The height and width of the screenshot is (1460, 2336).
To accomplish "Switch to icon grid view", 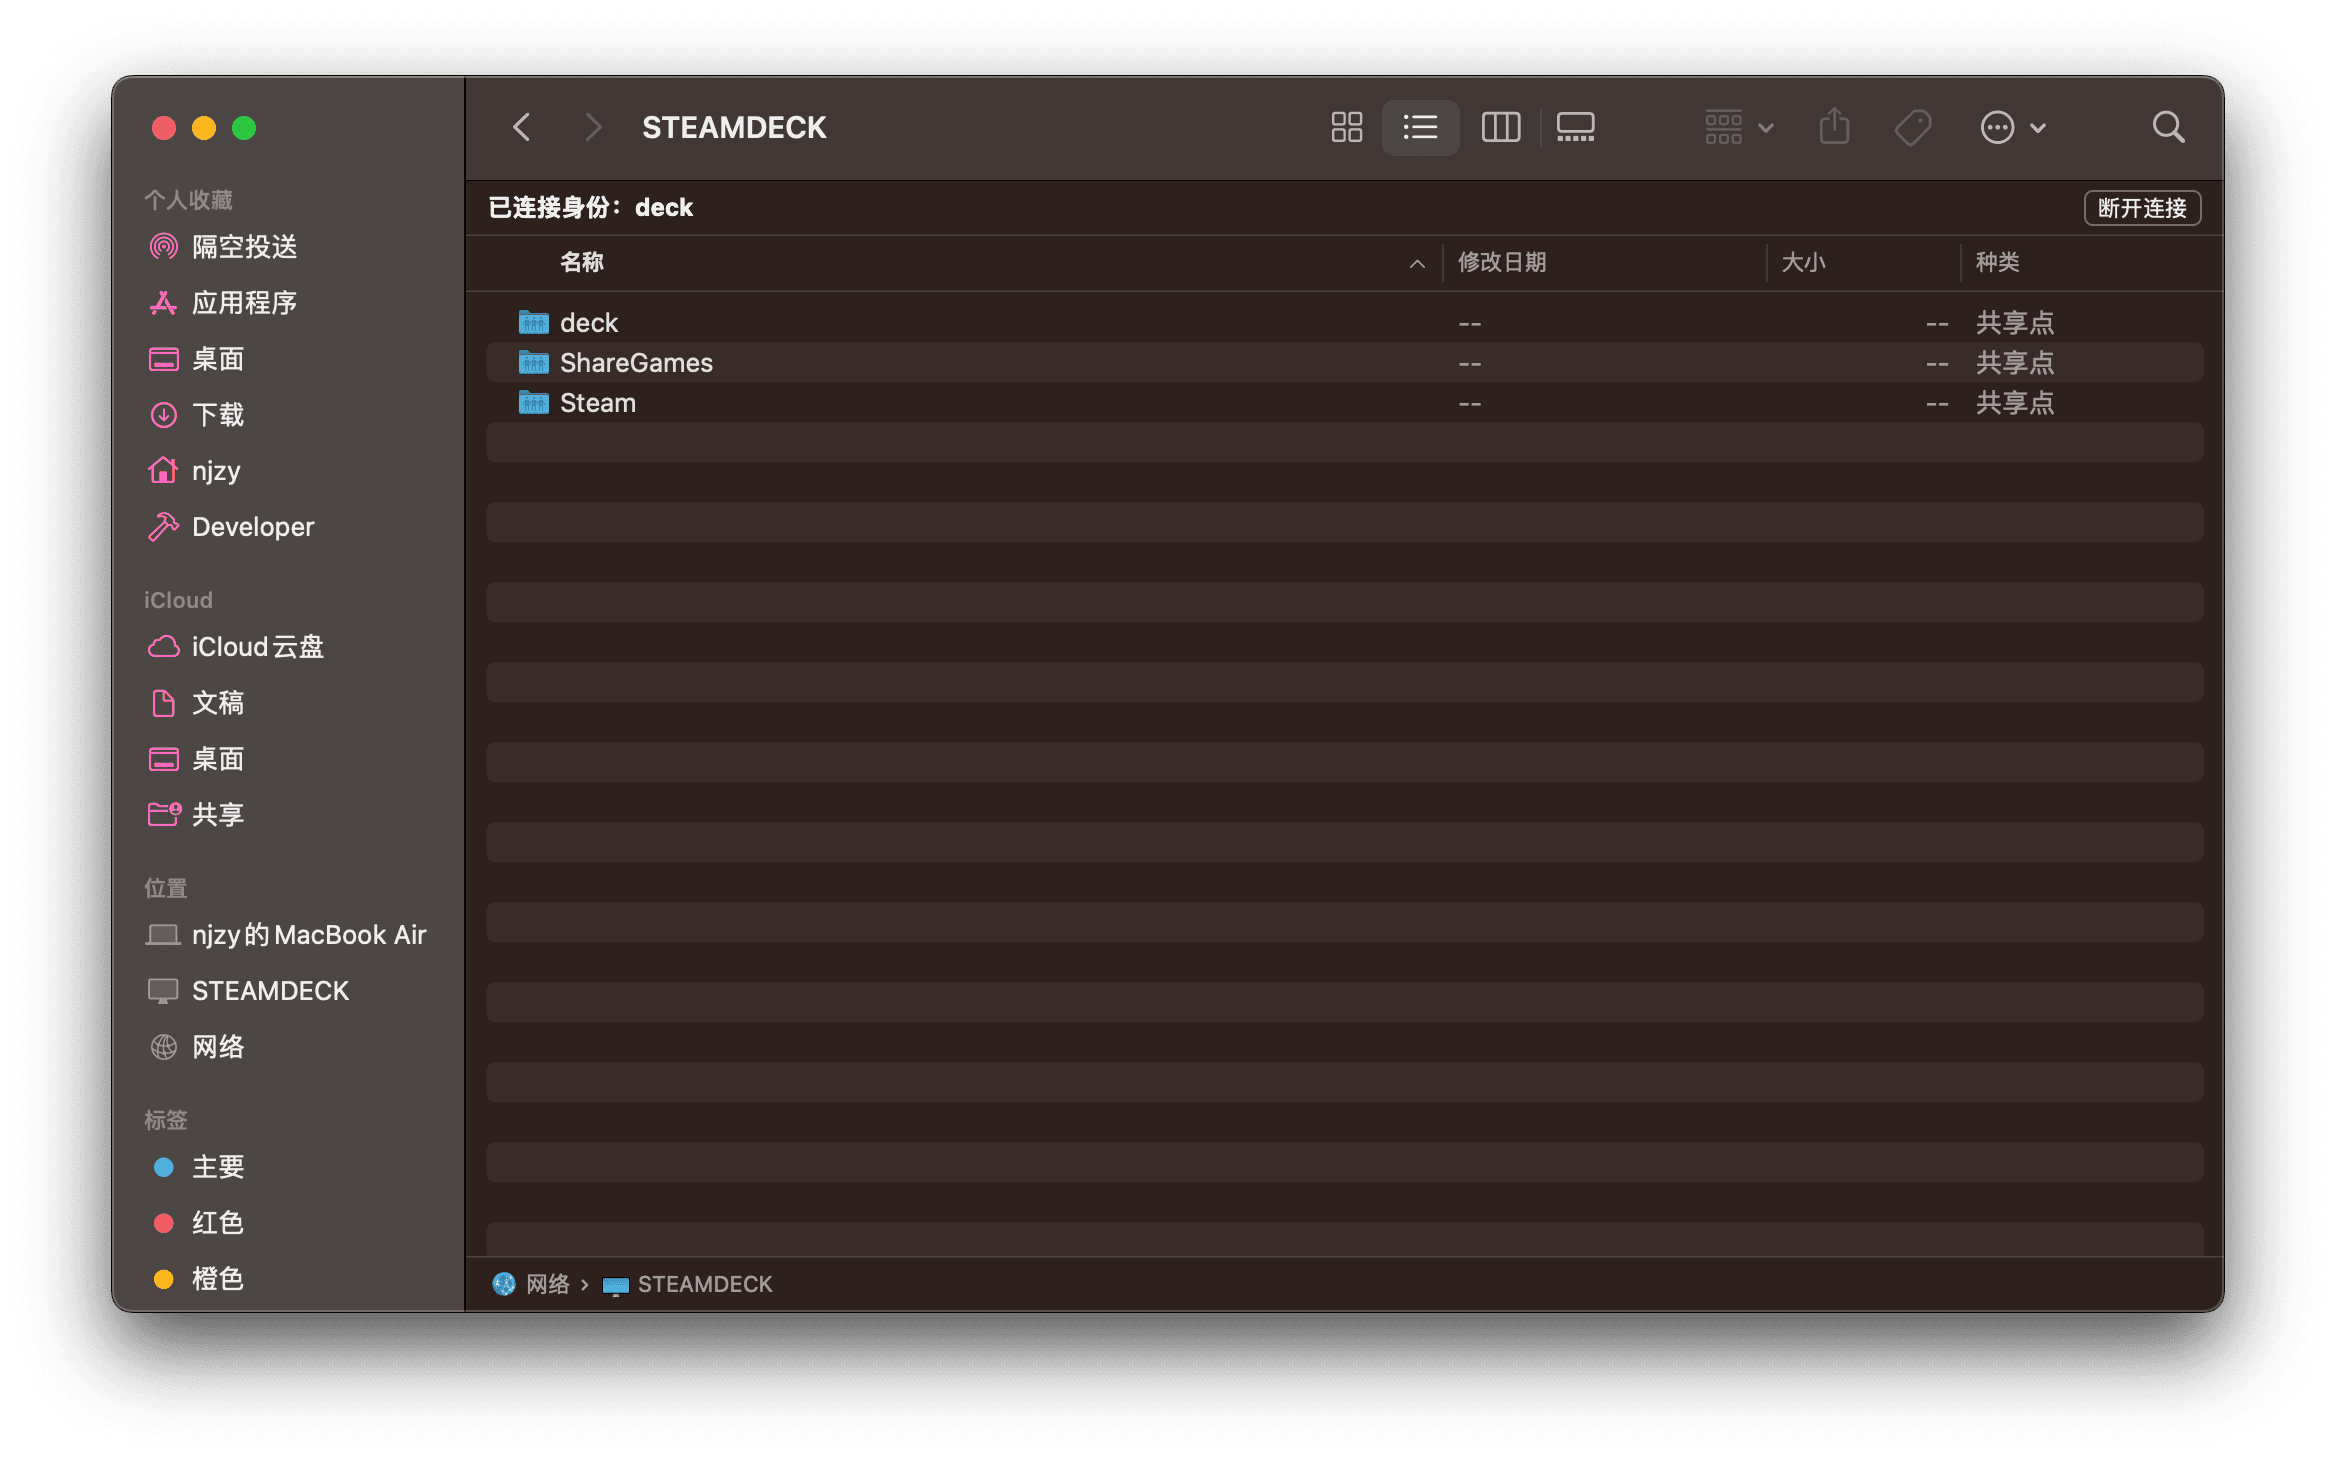I will (x=1346, y=127).
